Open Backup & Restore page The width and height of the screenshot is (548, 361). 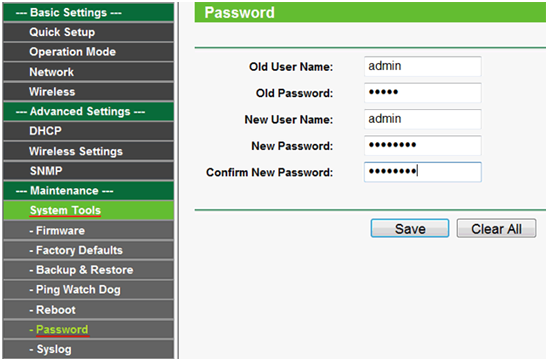click(88, 270)
